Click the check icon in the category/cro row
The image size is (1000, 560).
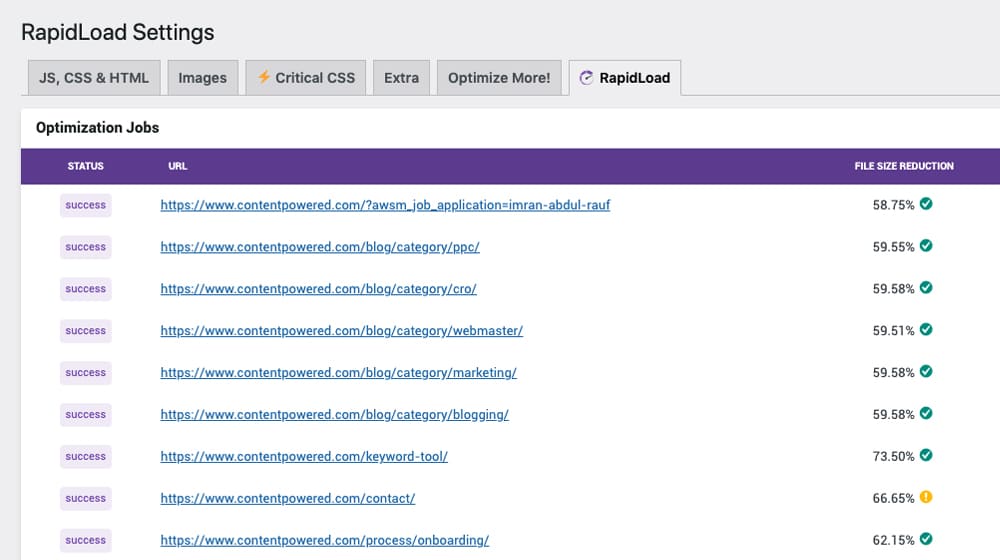926,288
